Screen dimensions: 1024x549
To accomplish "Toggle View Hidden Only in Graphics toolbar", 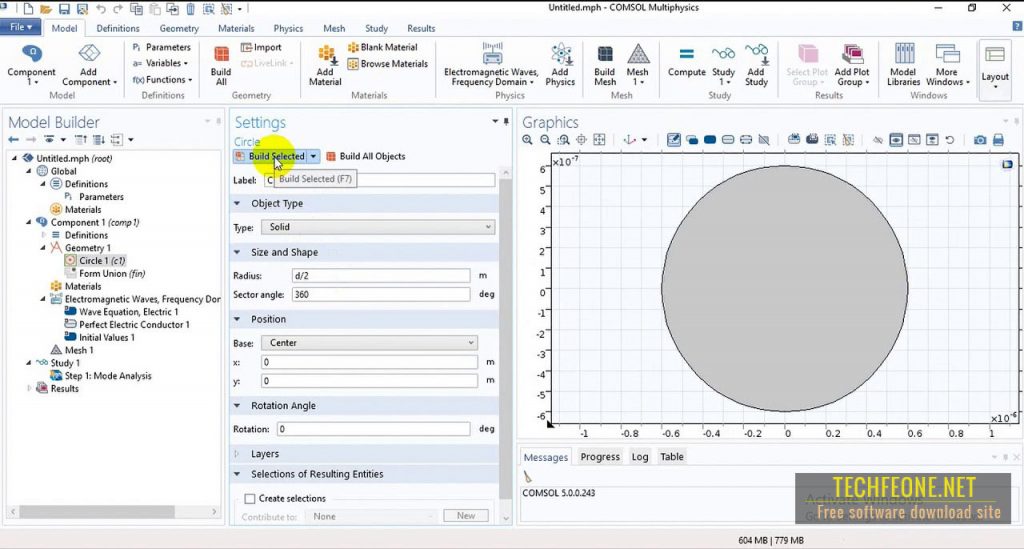I will (914, 140).
